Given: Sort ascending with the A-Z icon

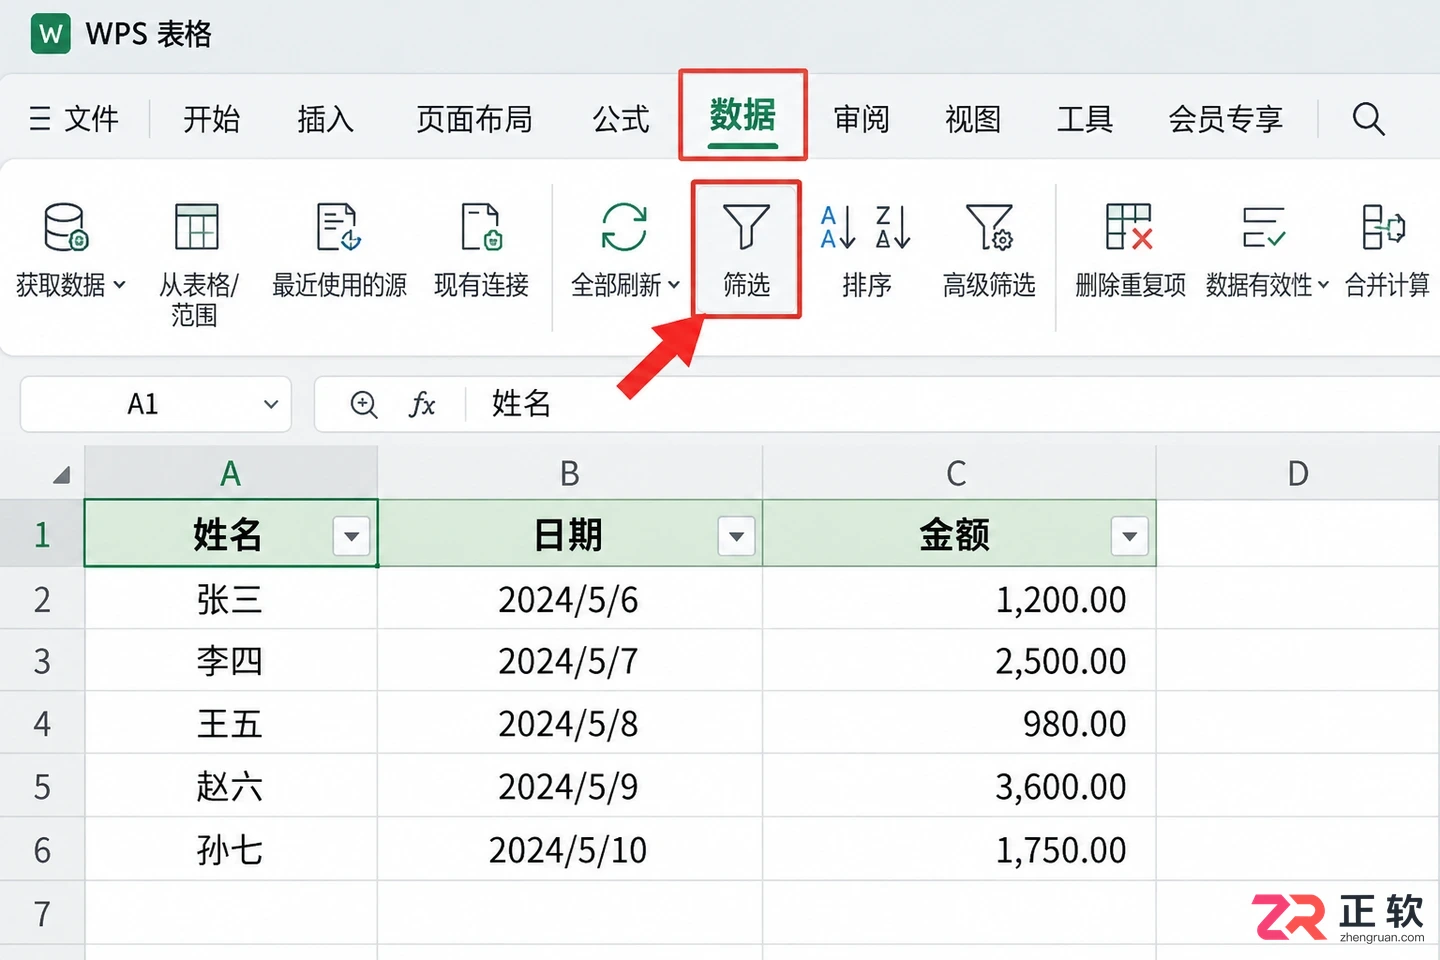Looking at the screenshot, I should [x=838, y=227].
